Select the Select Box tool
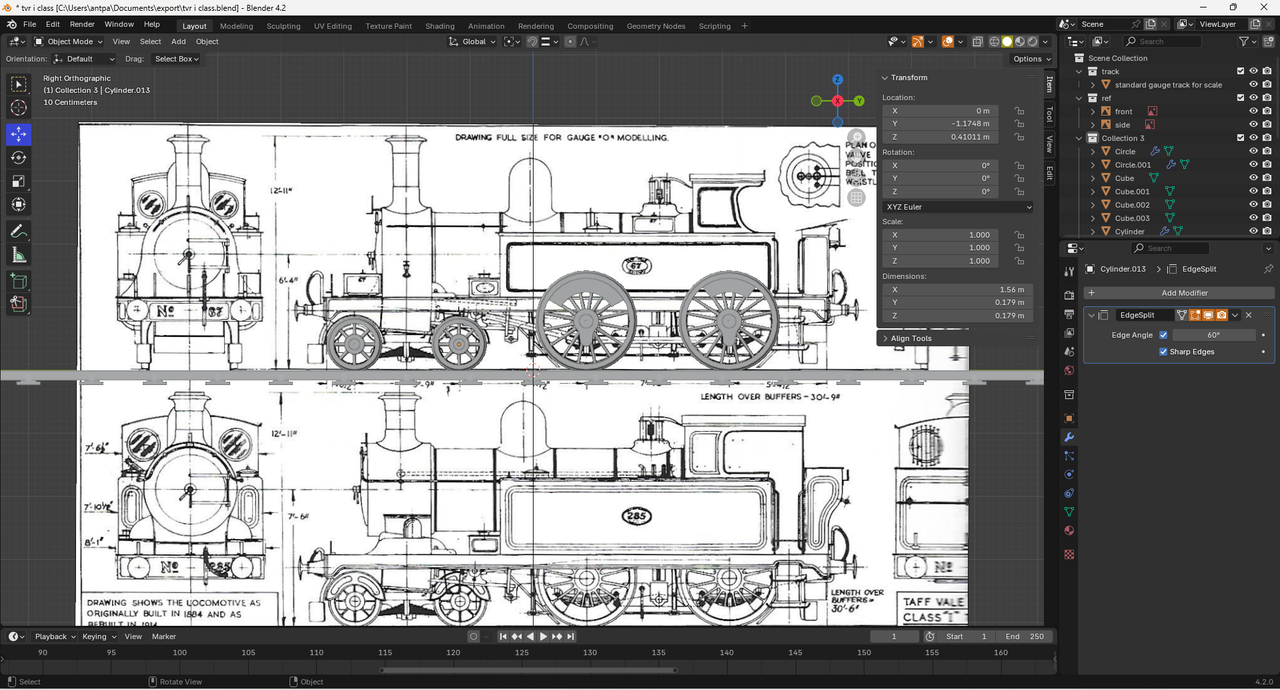This screenshot has height=690, width=1280. coord(19,85)
